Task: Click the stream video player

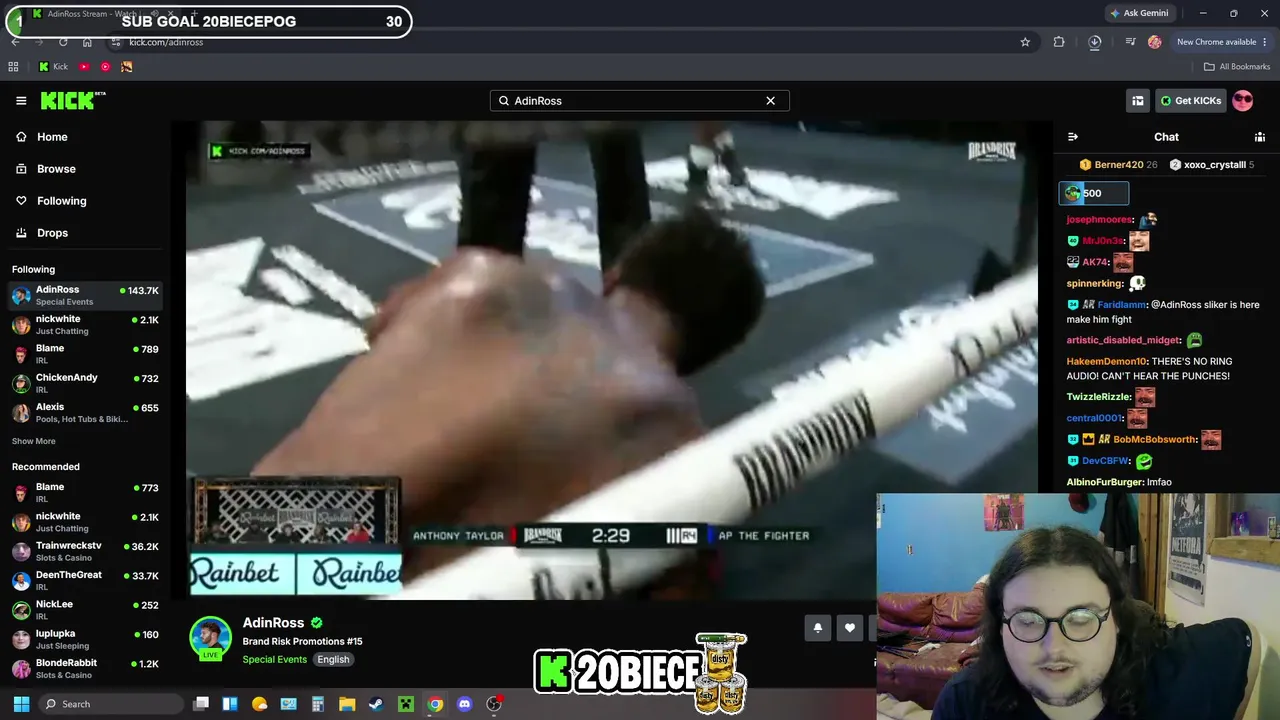Action: click(x=612, y=360)
